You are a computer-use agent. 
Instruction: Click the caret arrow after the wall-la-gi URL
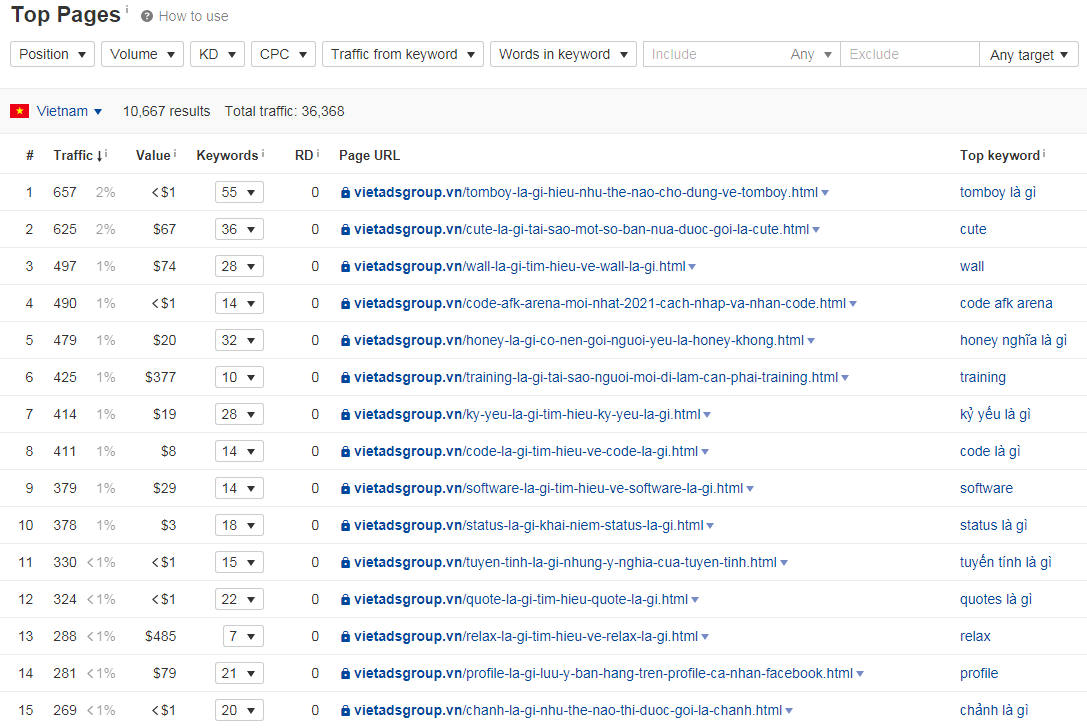(x=692, y=267)
